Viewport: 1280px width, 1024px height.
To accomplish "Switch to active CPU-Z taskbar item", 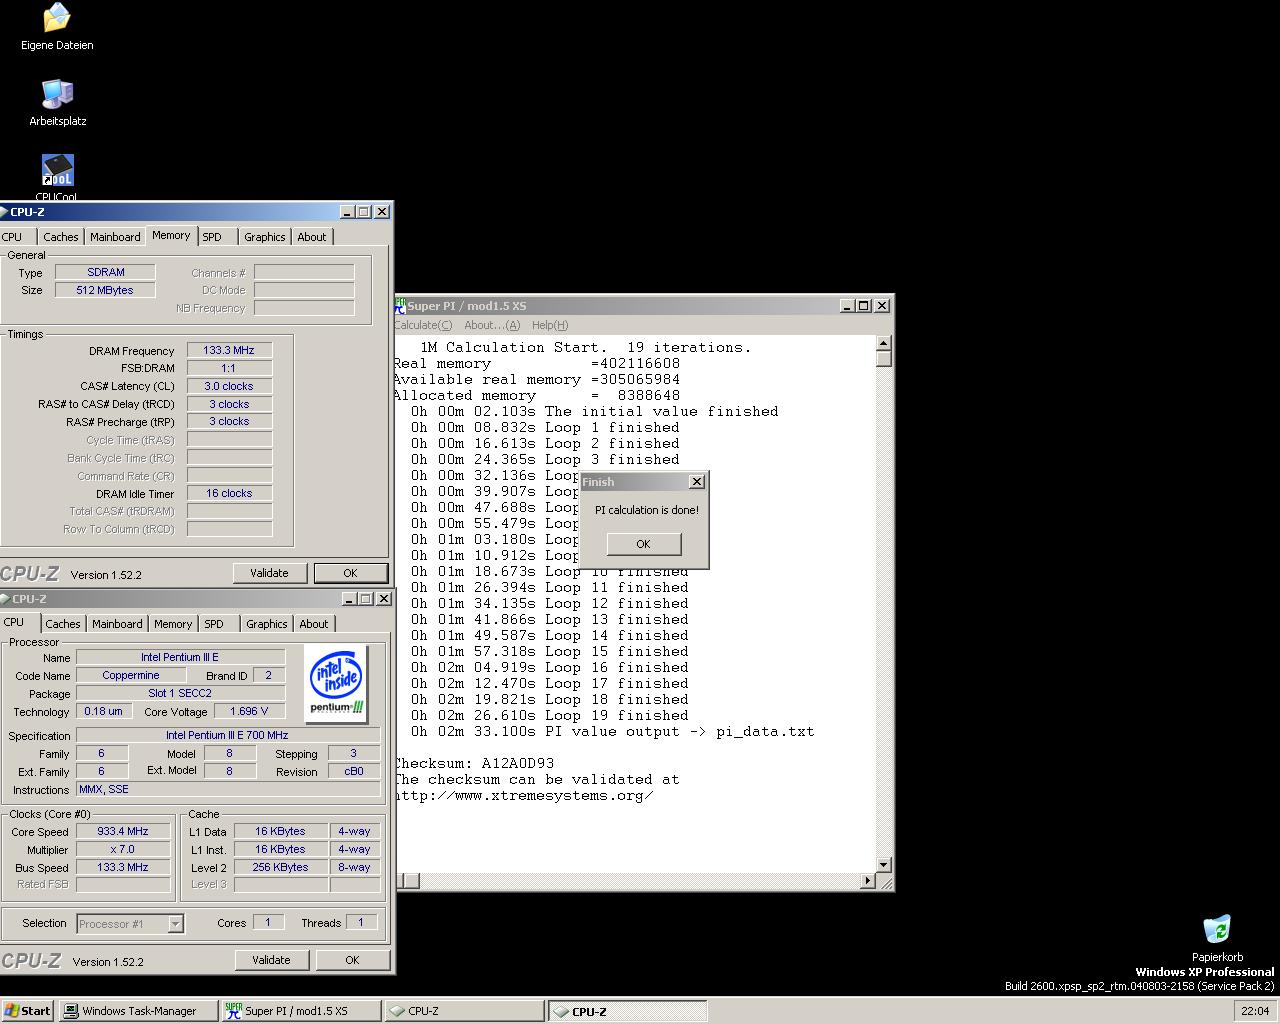I will coord(627,1011).
